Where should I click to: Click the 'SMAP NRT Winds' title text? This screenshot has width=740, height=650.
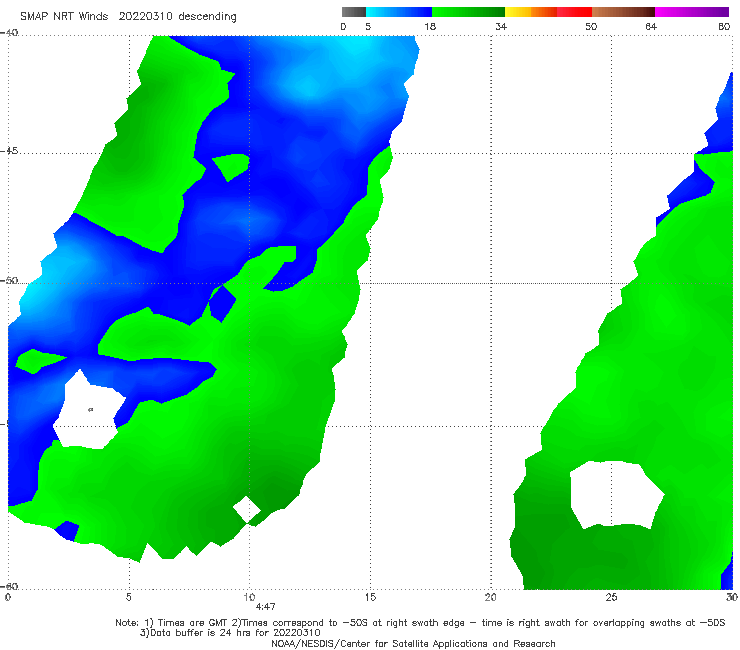pyautogui.click(x=64, y=16)
